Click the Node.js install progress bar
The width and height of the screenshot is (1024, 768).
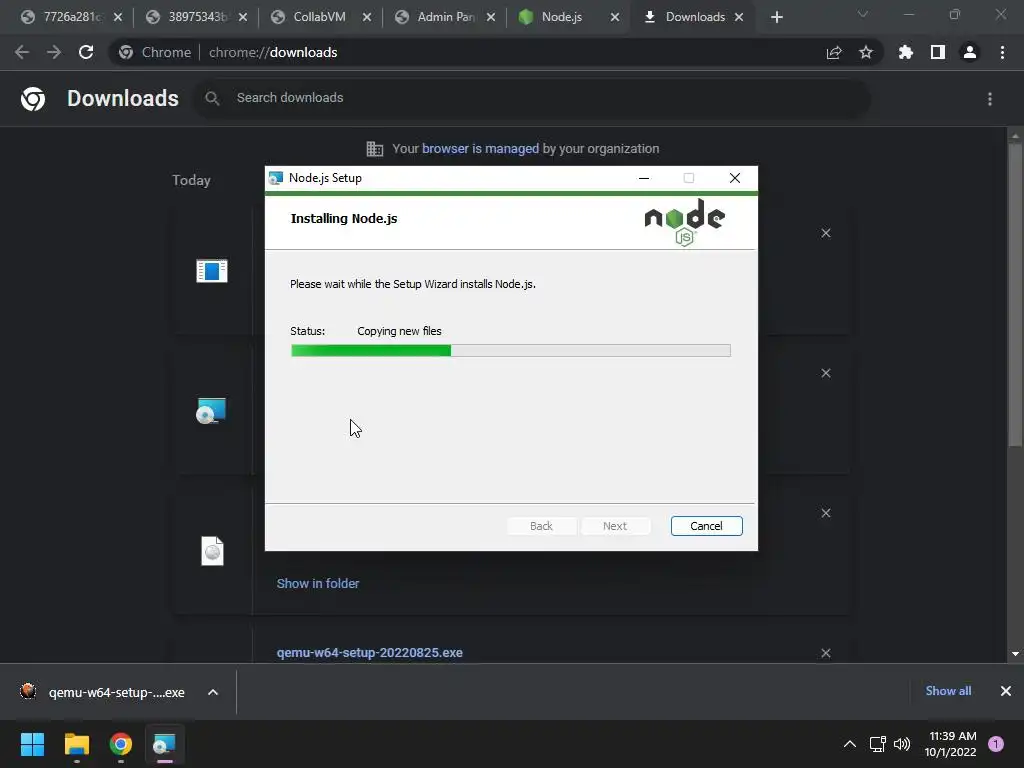point(511,351)
